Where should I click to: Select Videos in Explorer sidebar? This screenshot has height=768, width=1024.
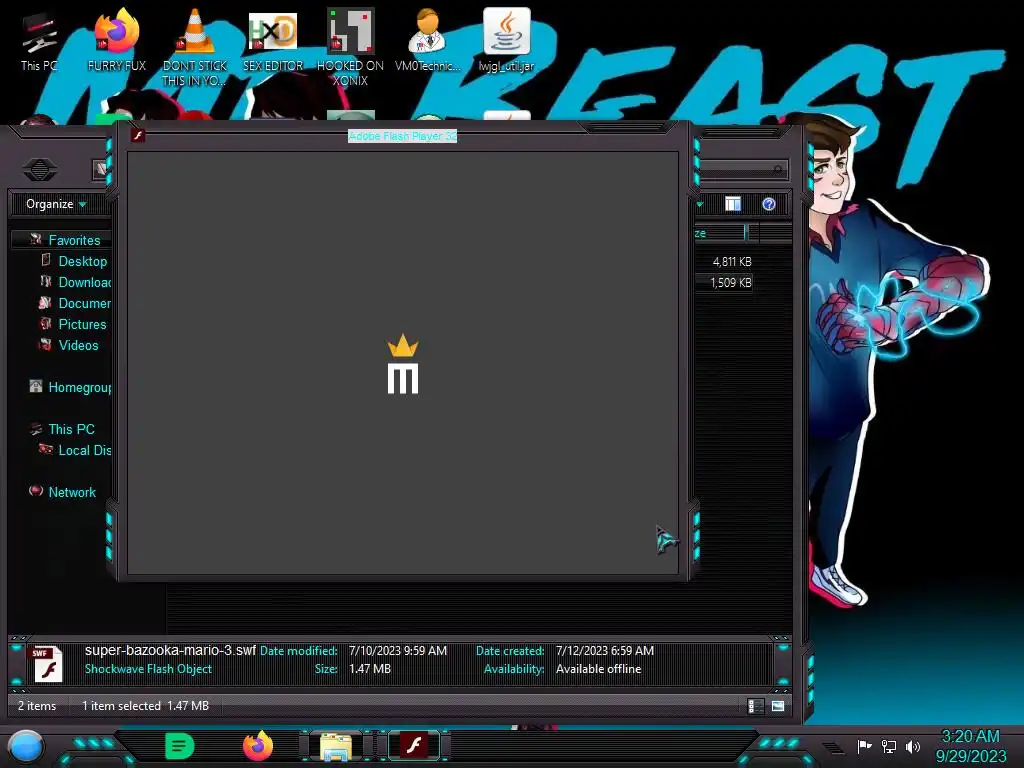[x=70, y=345]
